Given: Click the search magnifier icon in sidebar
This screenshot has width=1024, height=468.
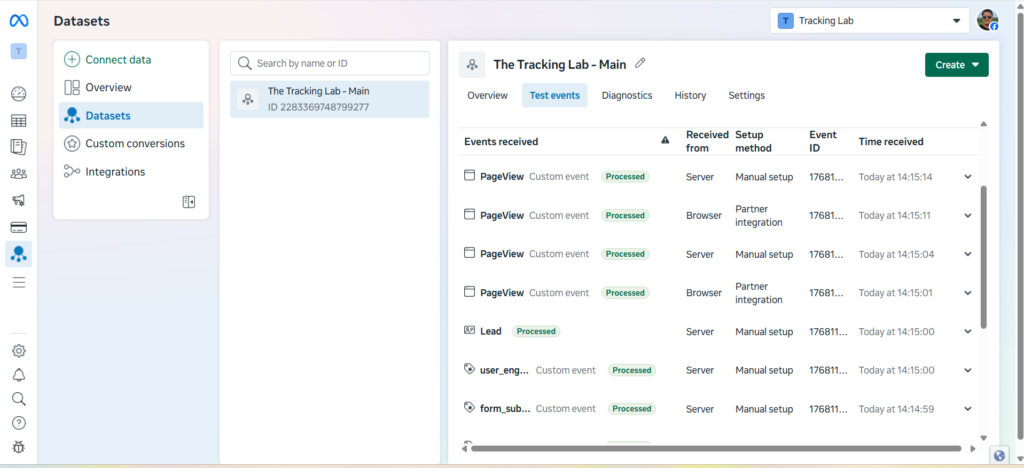Looking at the screenshot, I should pos(19,399).
